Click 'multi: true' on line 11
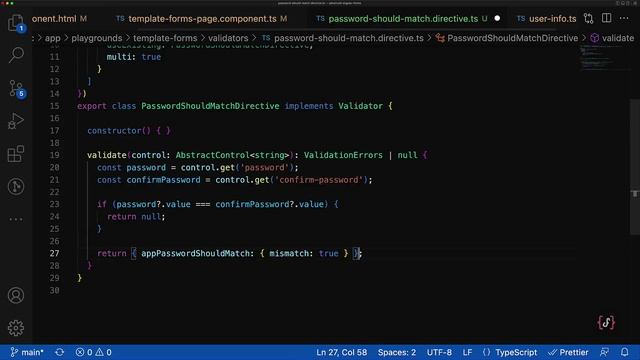 point(134,57)
